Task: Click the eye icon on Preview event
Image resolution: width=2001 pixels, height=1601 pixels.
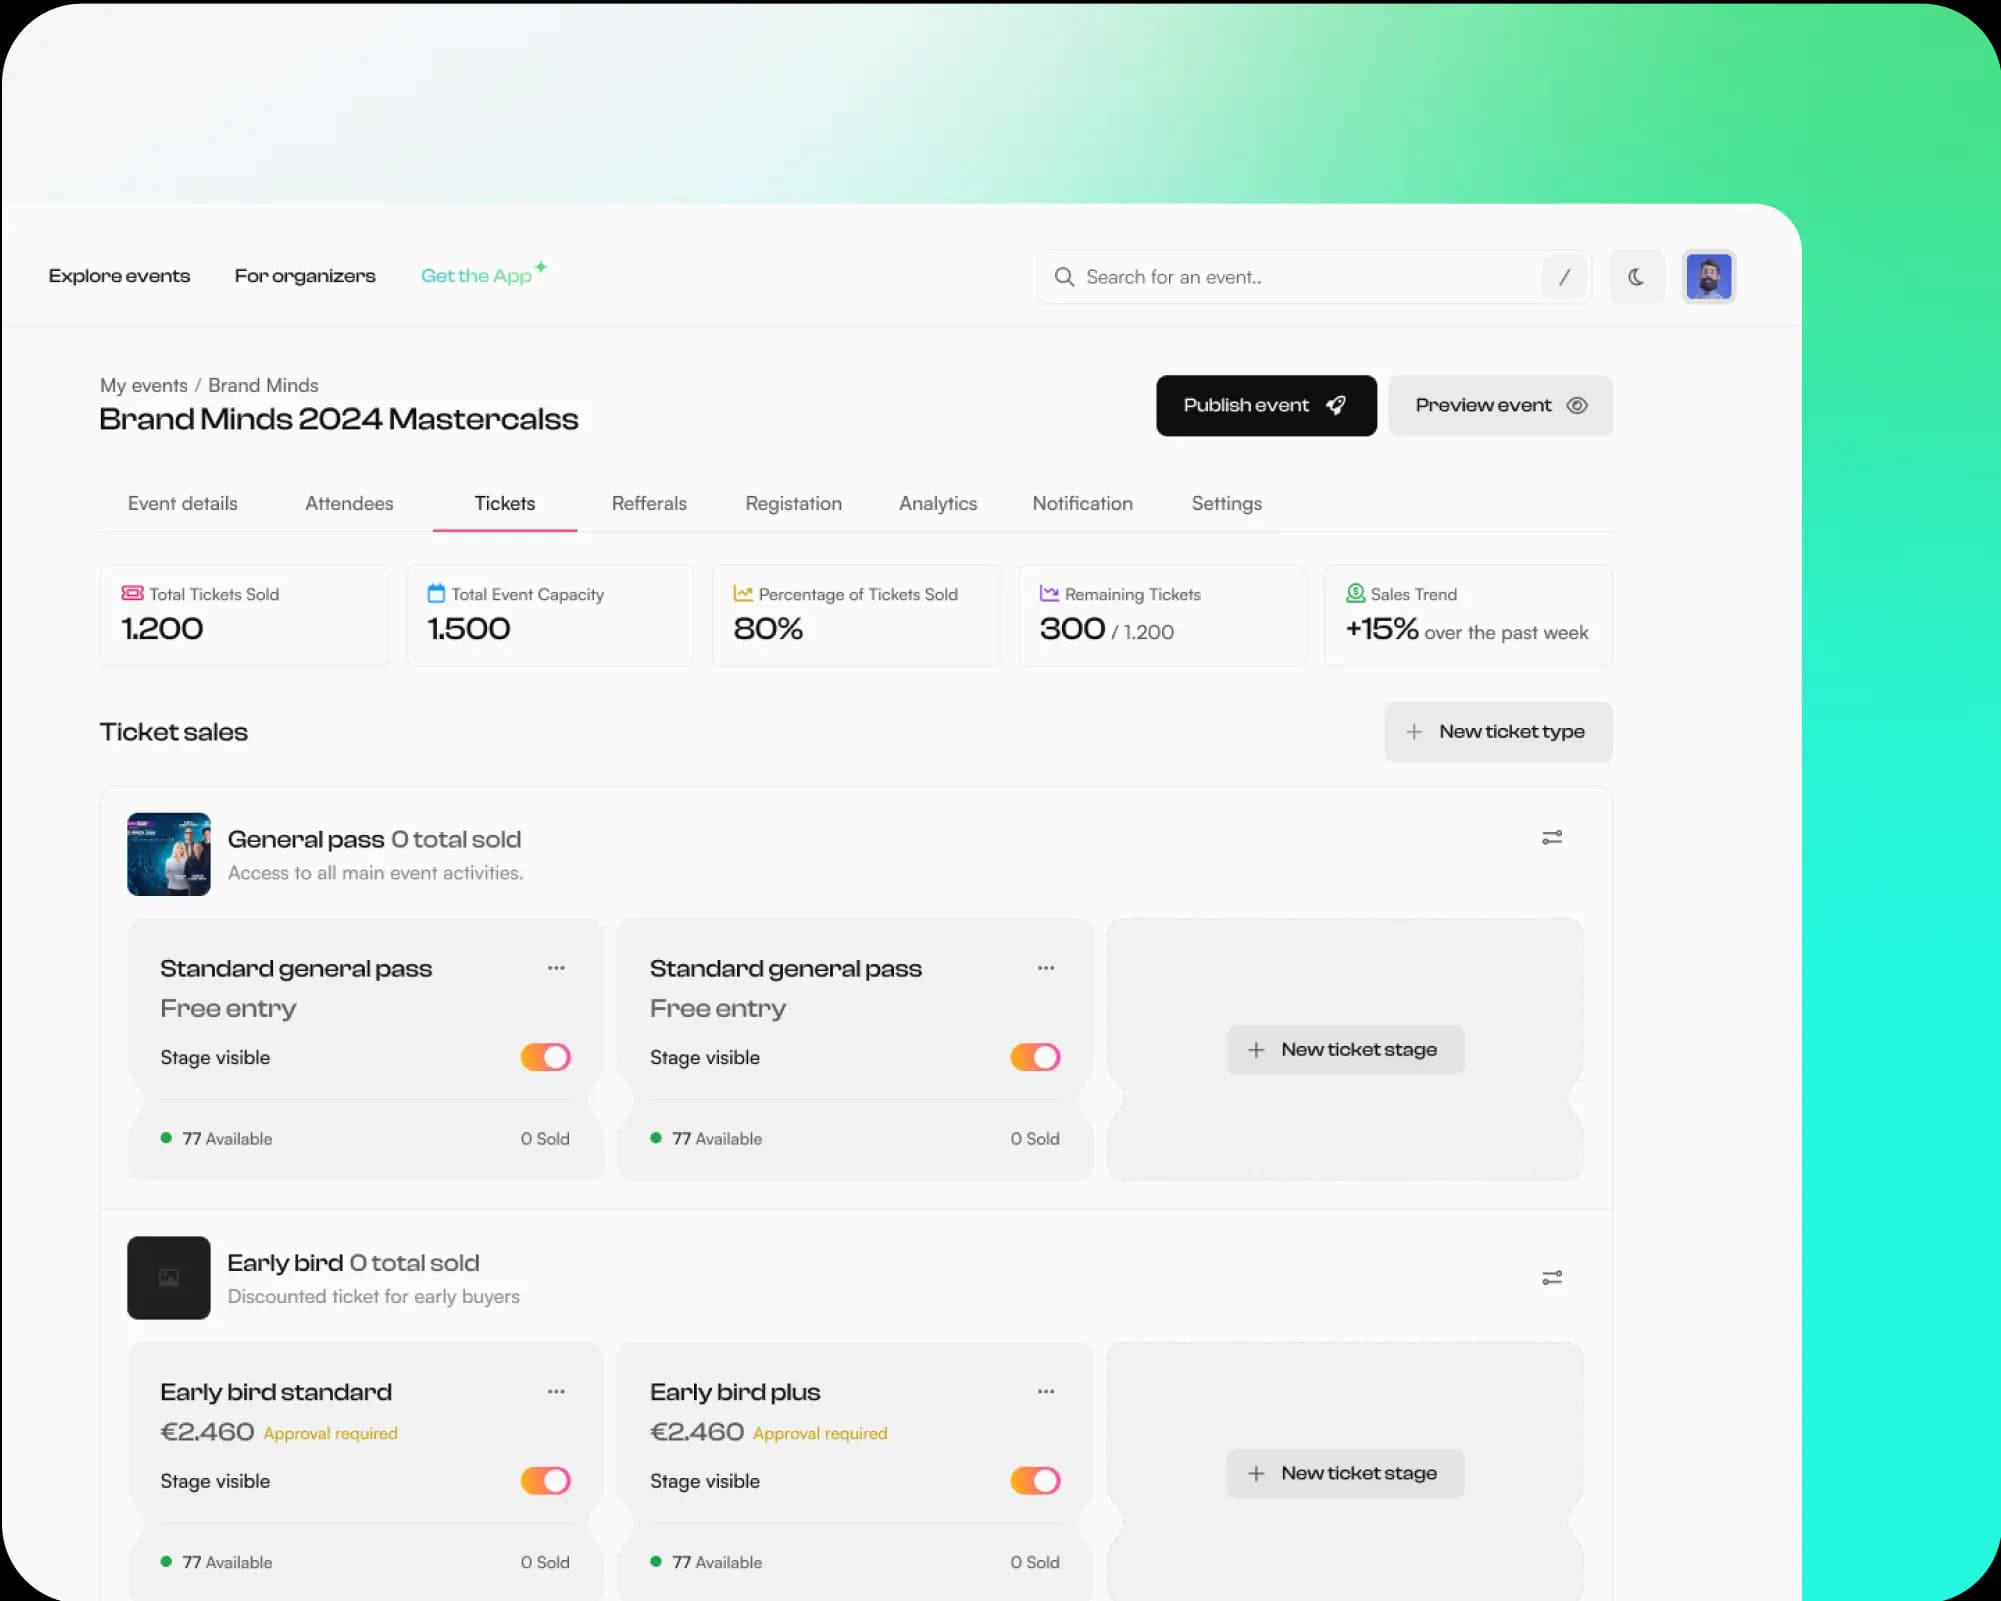Action: (x=1577, y=405)
